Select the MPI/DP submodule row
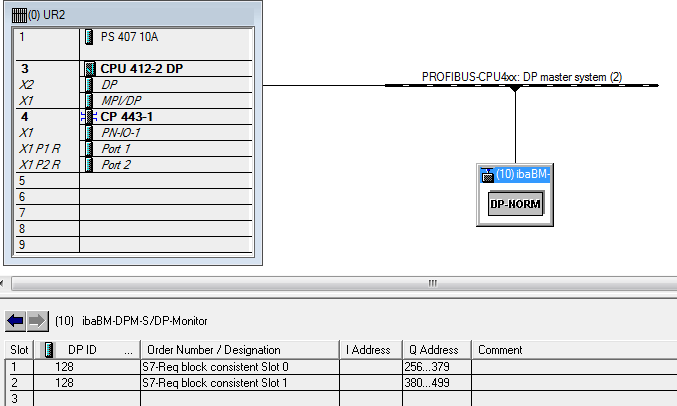The image size is (677, 406). point(133,101)
